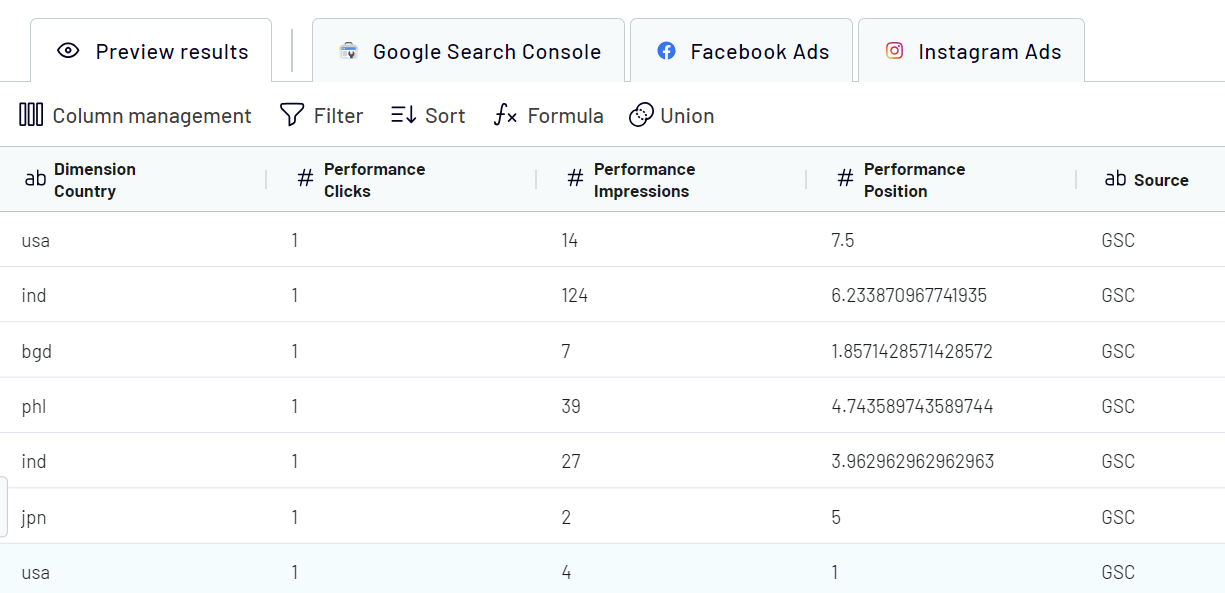Click the Performance Clicks column header

click(374, 180)
